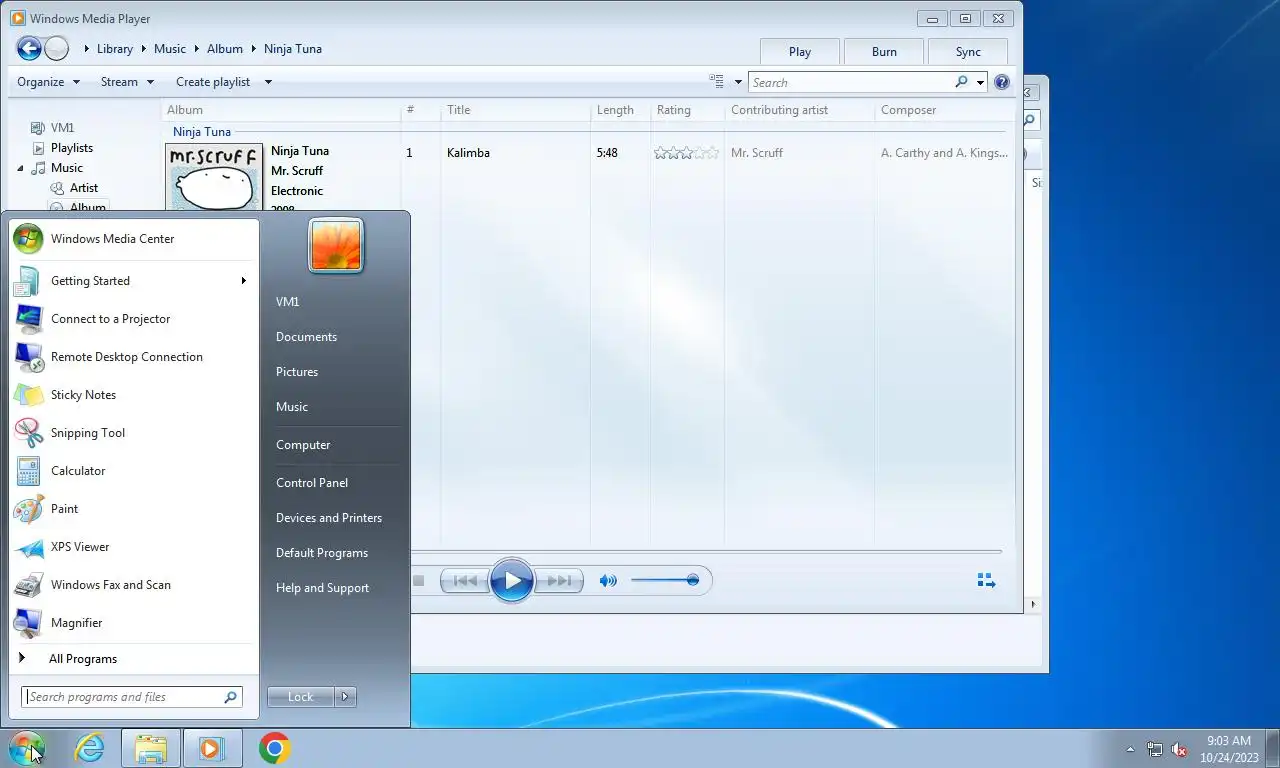The height and width of the screenshot is (768, 1280).
Task: Open search options dropdown arrow
Action: tap(981, 82)
